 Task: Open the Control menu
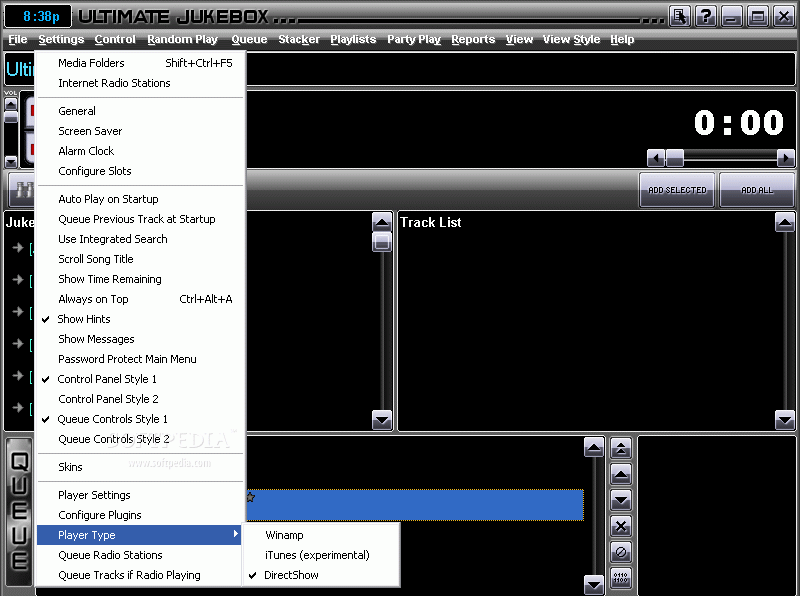(115, 39)
